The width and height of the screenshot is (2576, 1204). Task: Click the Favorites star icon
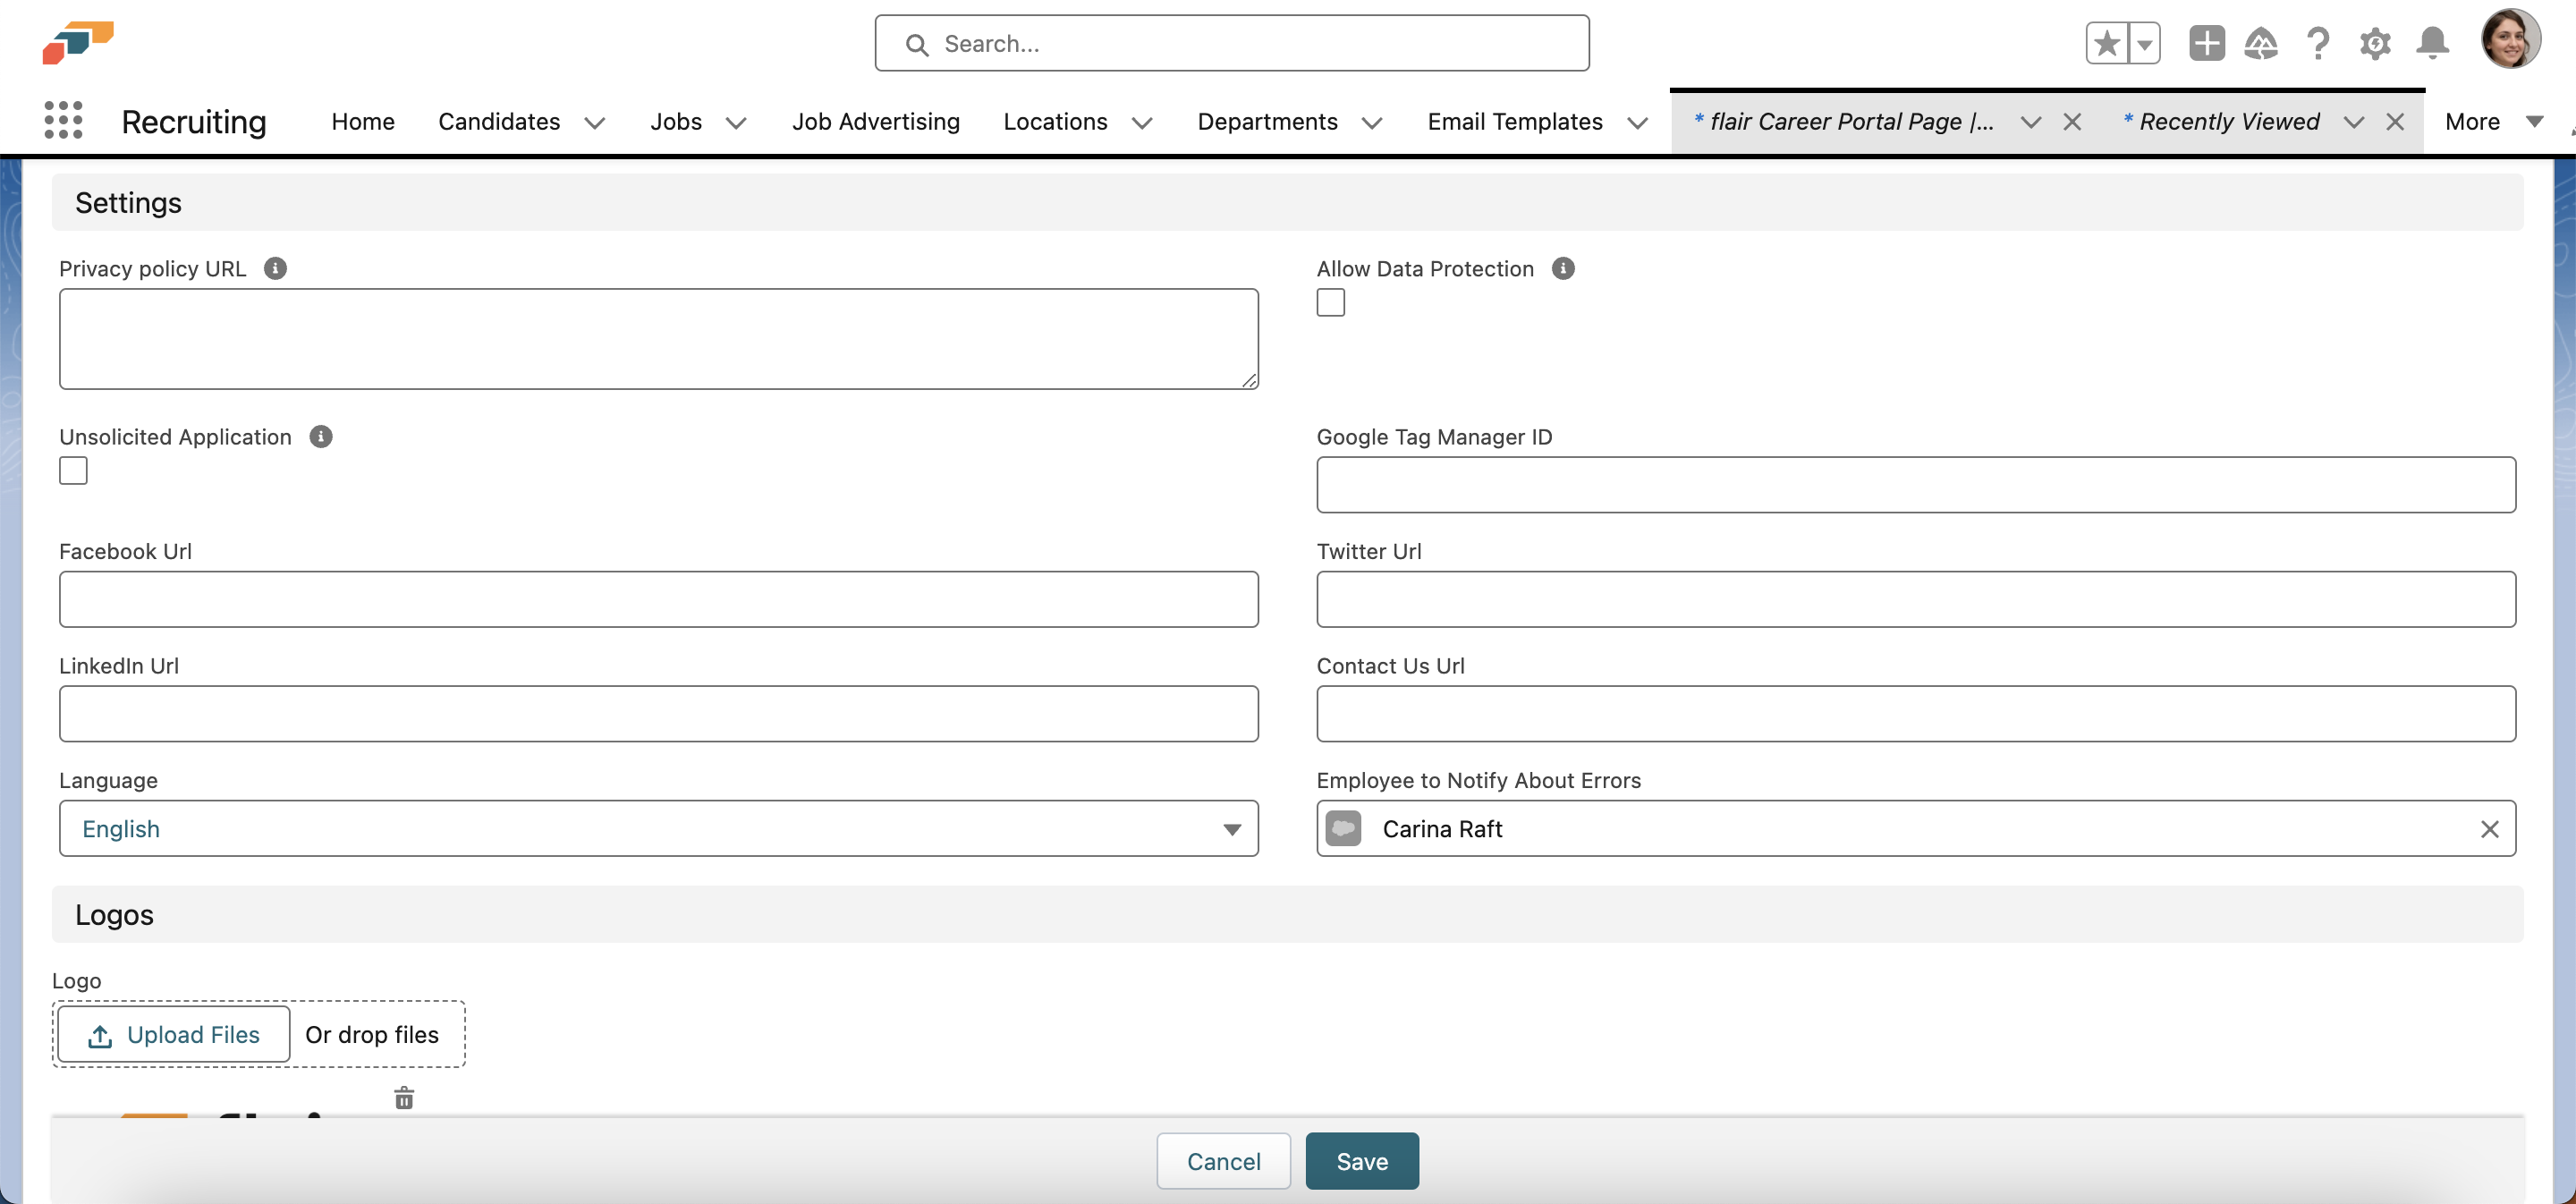pyautogui.click(x=2107, y=43)
